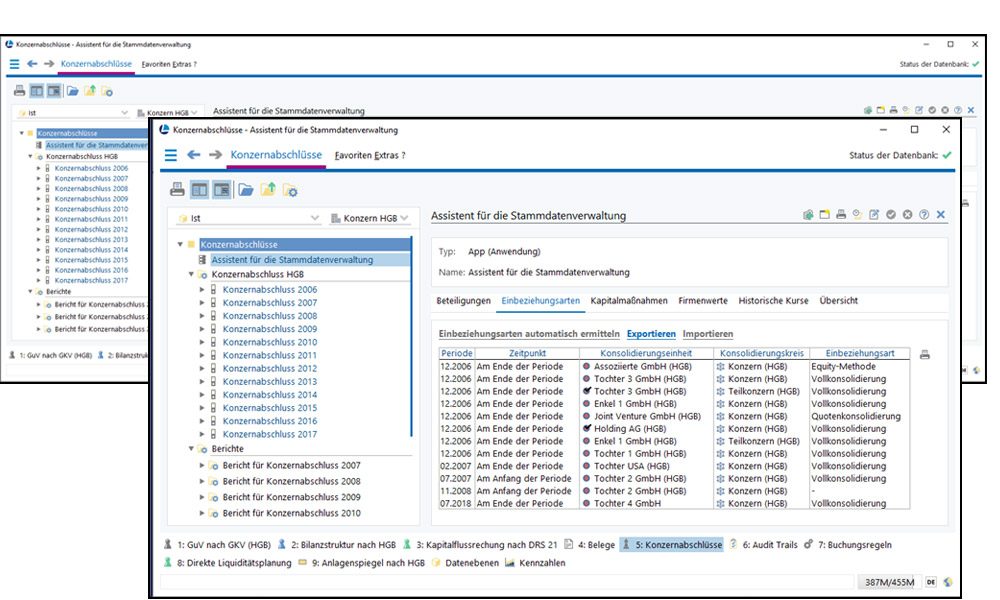Expand Konzernabschluss 2017, front tree
This screenshot has height=600, width=1000.
pos(202,434)
